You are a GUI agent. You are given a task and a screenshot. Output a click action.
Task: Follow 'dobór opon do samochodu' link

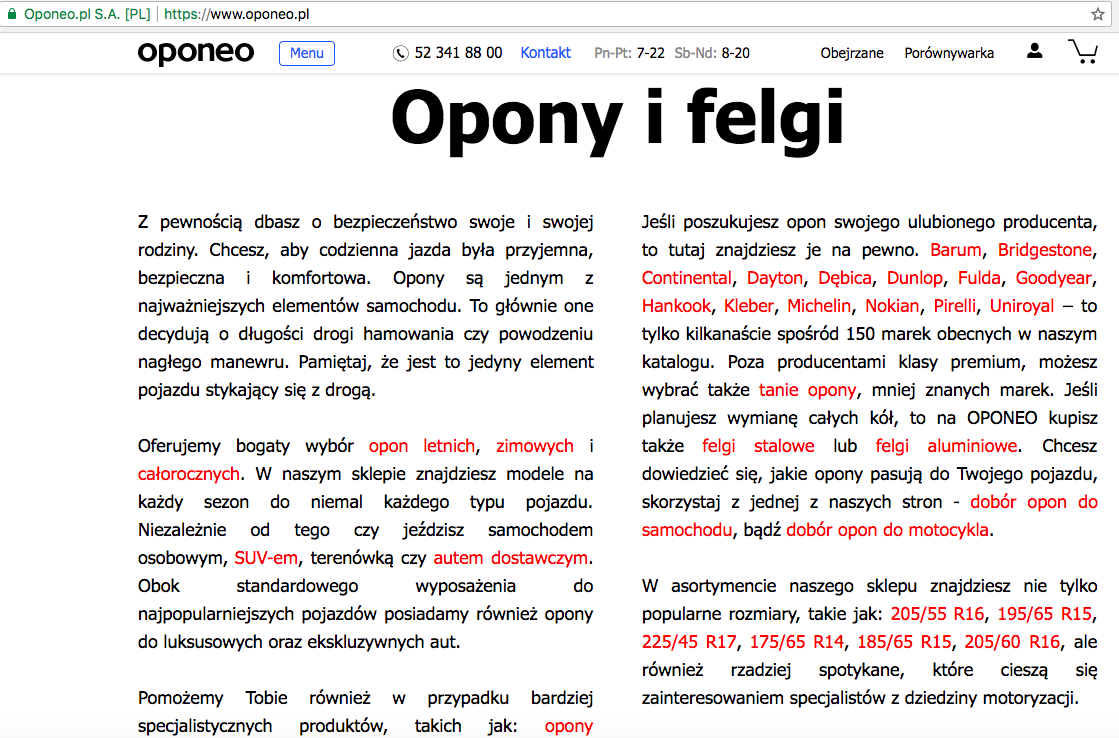(1033, 502)
